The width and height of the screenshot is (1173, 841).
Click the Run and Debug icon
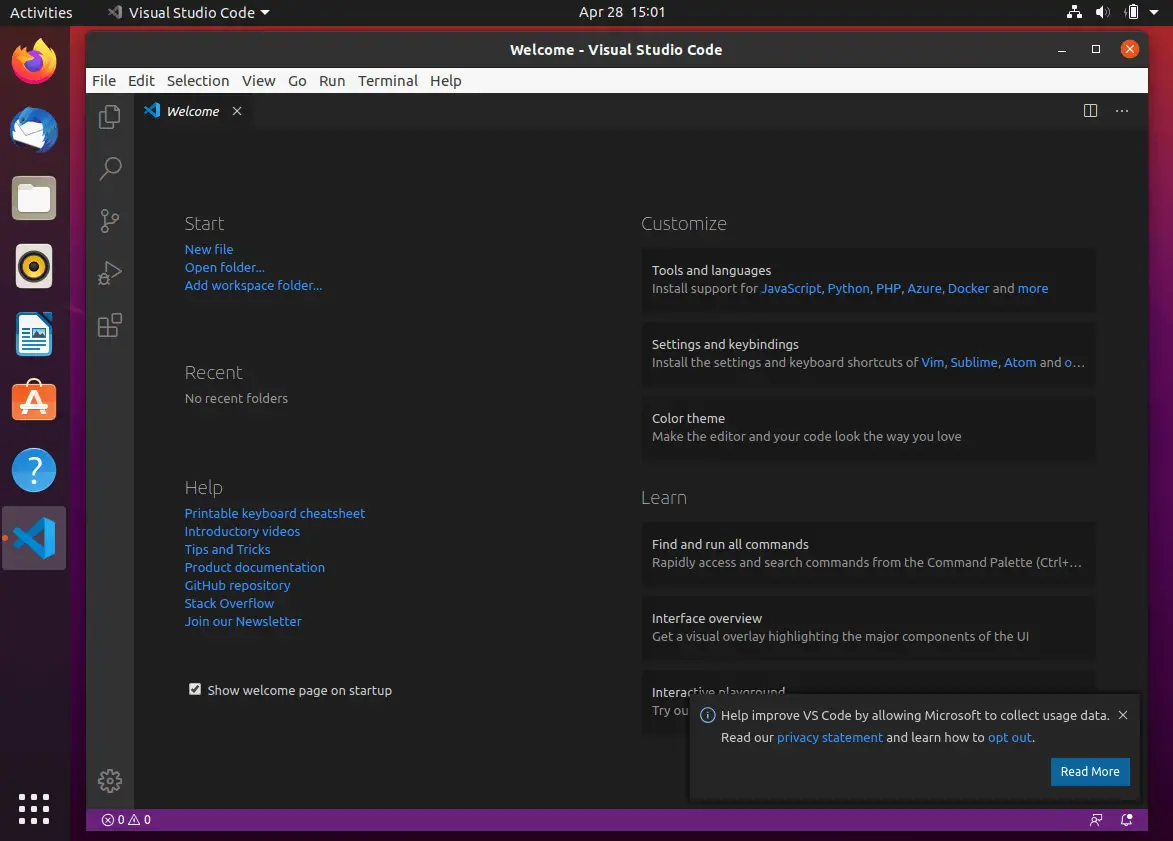click(110, 272)
